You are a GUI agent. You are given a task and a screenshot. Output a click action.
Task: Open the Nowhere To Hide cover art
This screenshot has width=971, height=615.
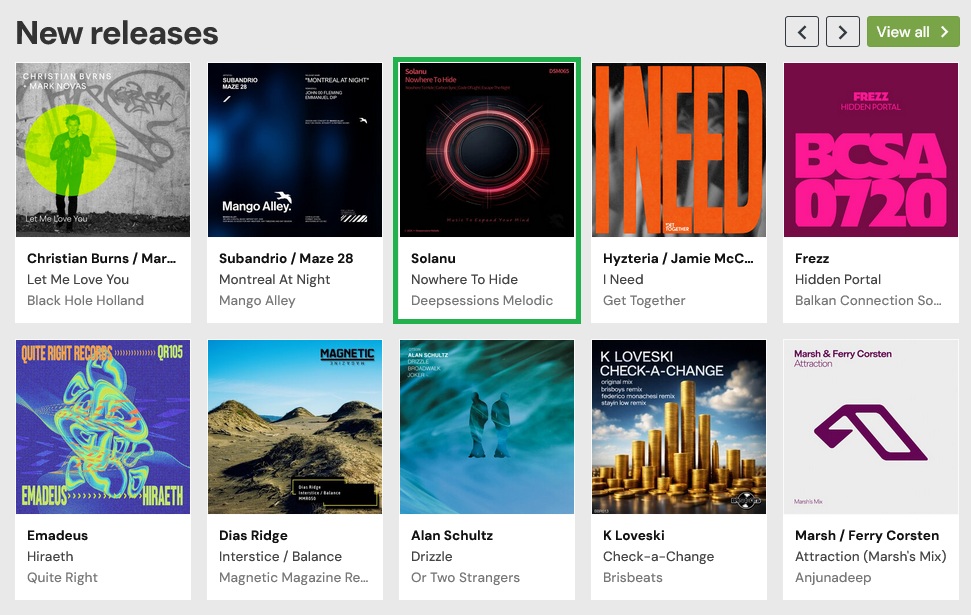[487, 150]
